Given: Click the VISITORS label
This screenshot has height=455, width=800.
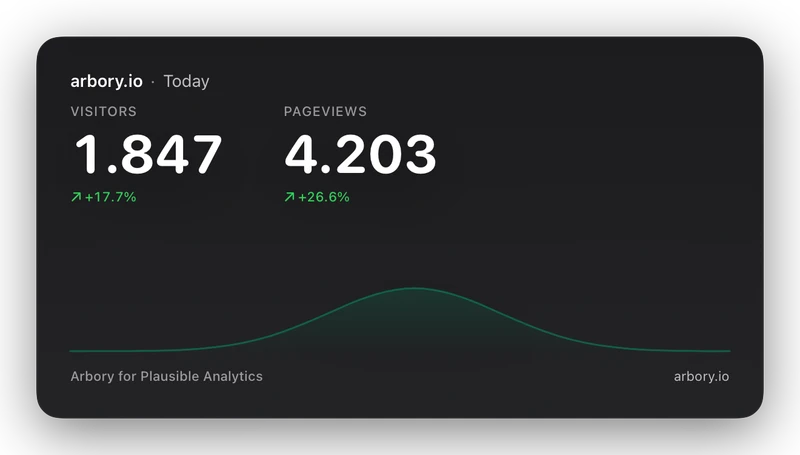Looking at the screenshot, I should [104, 112].
